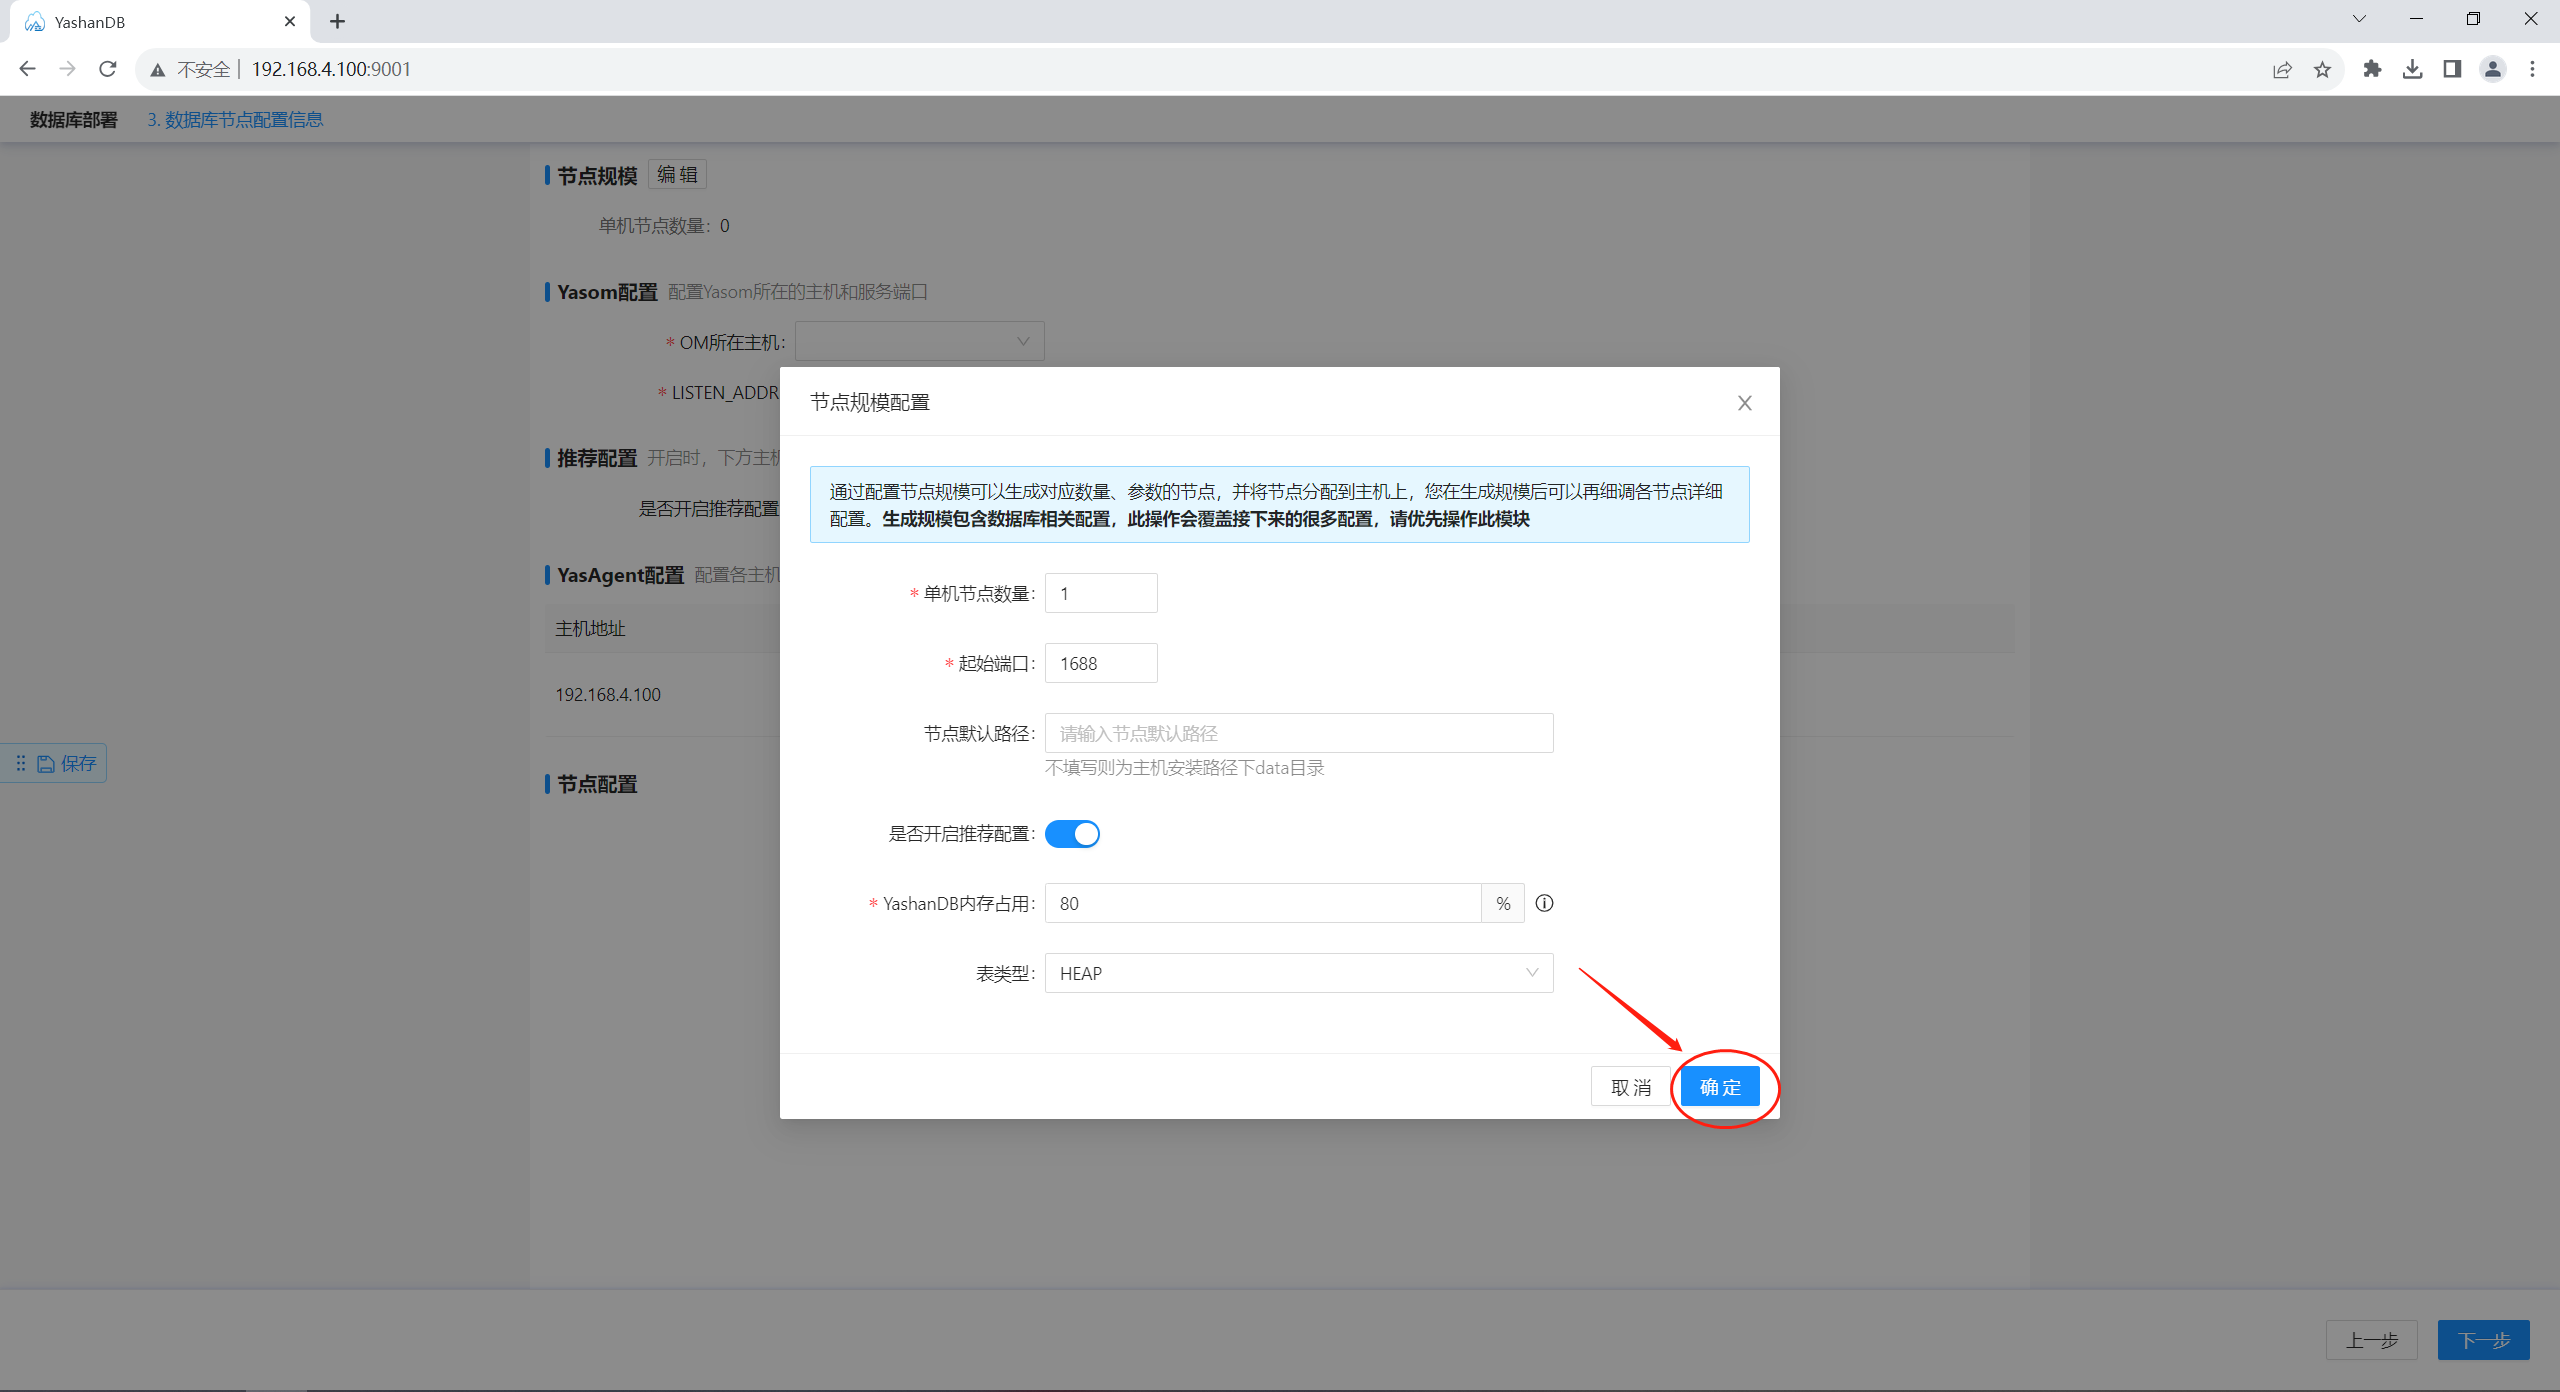Confirm with the 确定 button
2560x1392 pixels.
(x=1720, y=1087)
